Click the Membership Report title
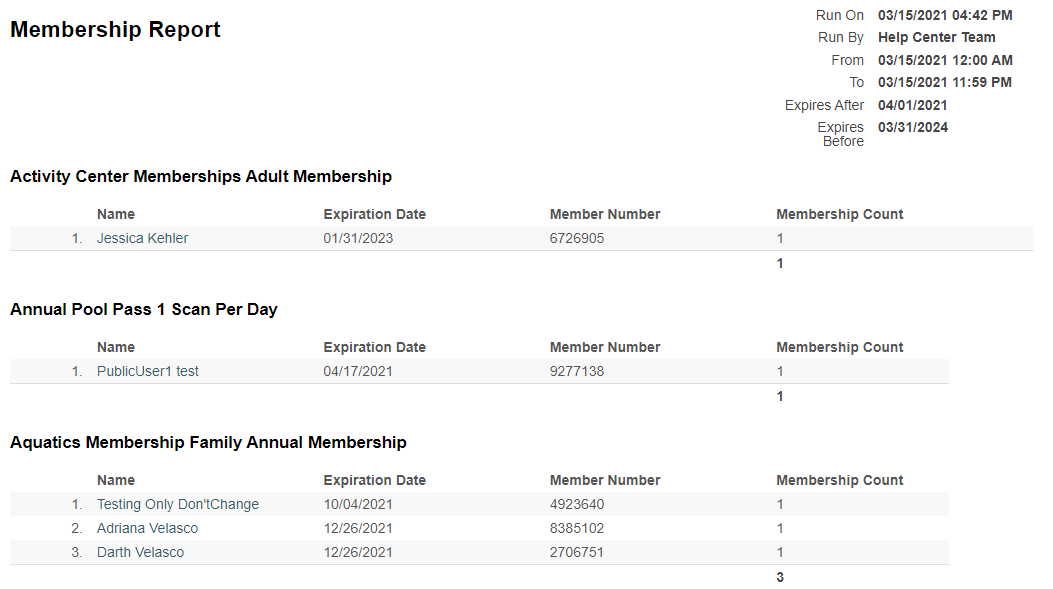The width and height of the screenshot is (1053, 589). (x=116, y=30)
